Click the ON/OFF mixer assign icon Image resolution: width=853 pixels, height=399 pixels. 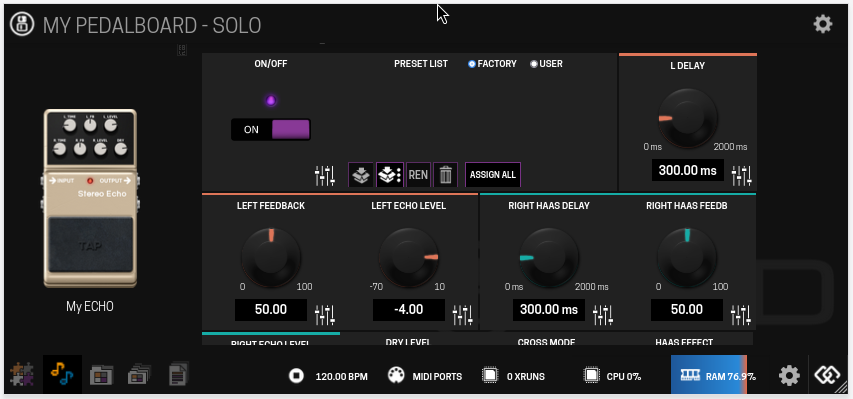(325, 175)
